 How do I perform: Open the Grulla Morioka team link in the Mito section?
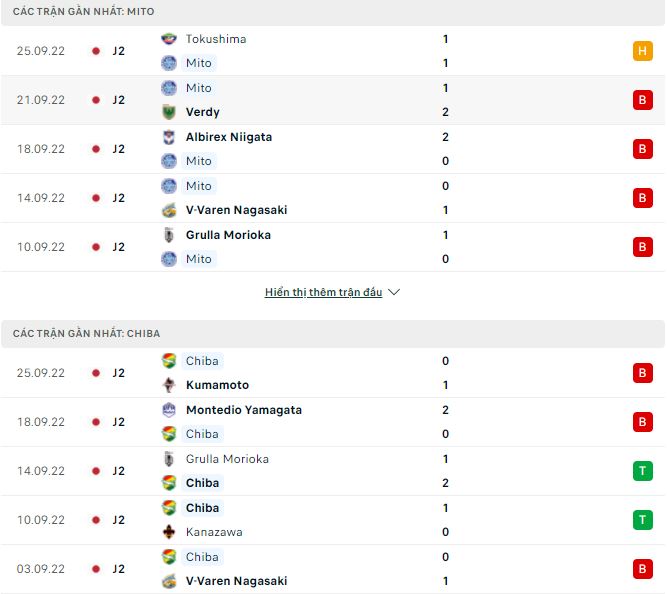(x=228, y=235)
